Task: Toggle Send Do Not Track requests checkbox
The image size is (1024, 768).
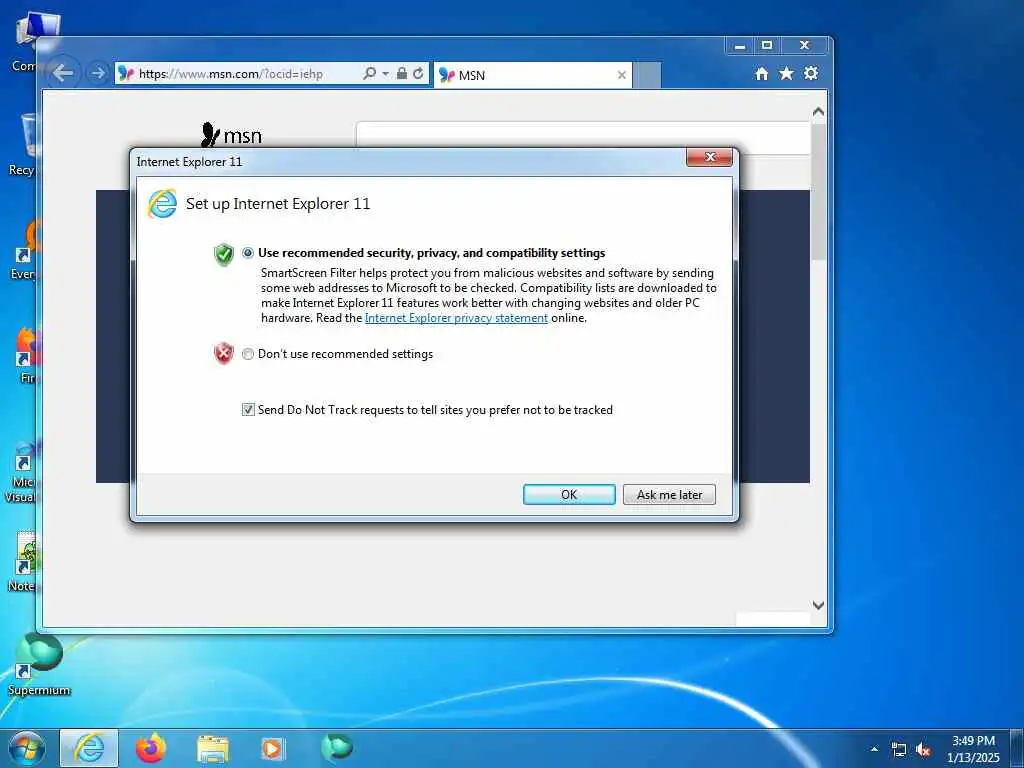Action: (x=248, y=409)
